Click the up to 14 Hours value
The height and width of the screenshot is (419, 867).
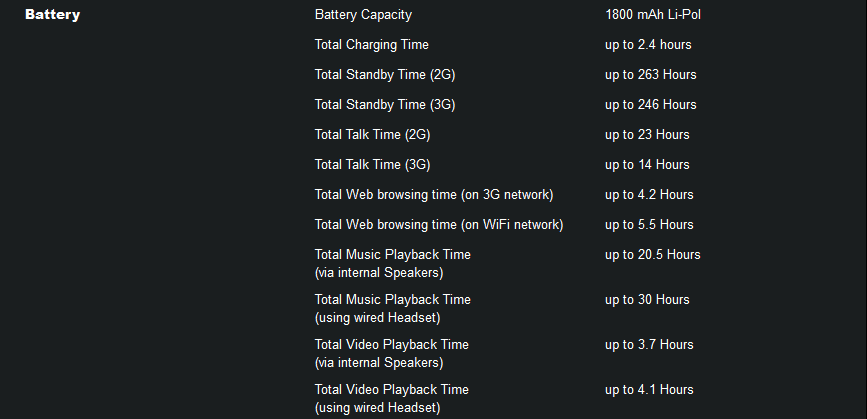click(x=647, y=164)
